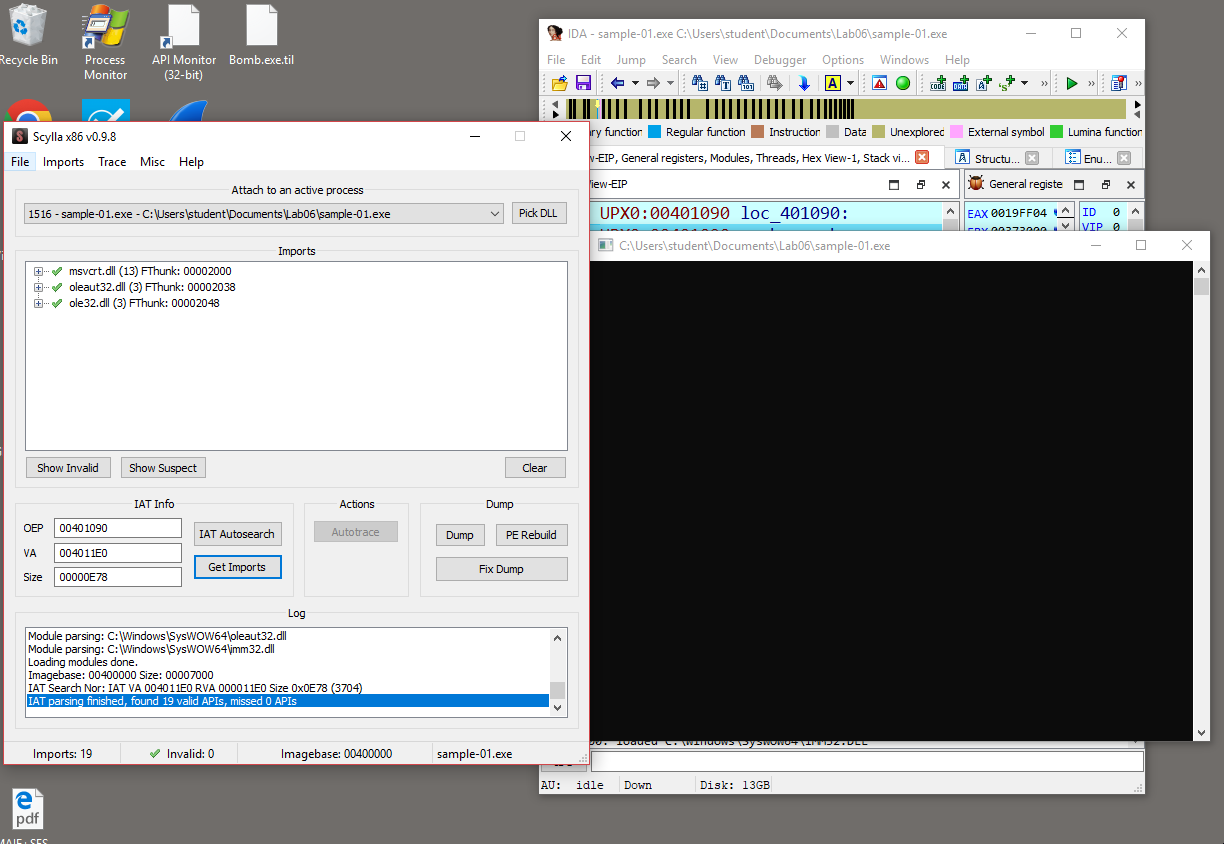Select the Chrome desktop icon
The width and height of the screenshot is (1224, 844).
point(28,112)
